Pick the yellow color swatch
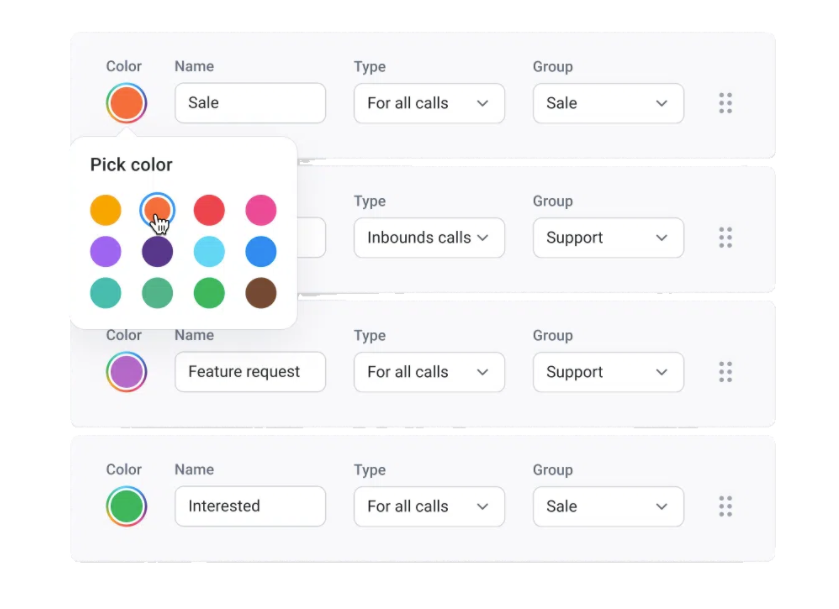 click(x=106, y=210)
